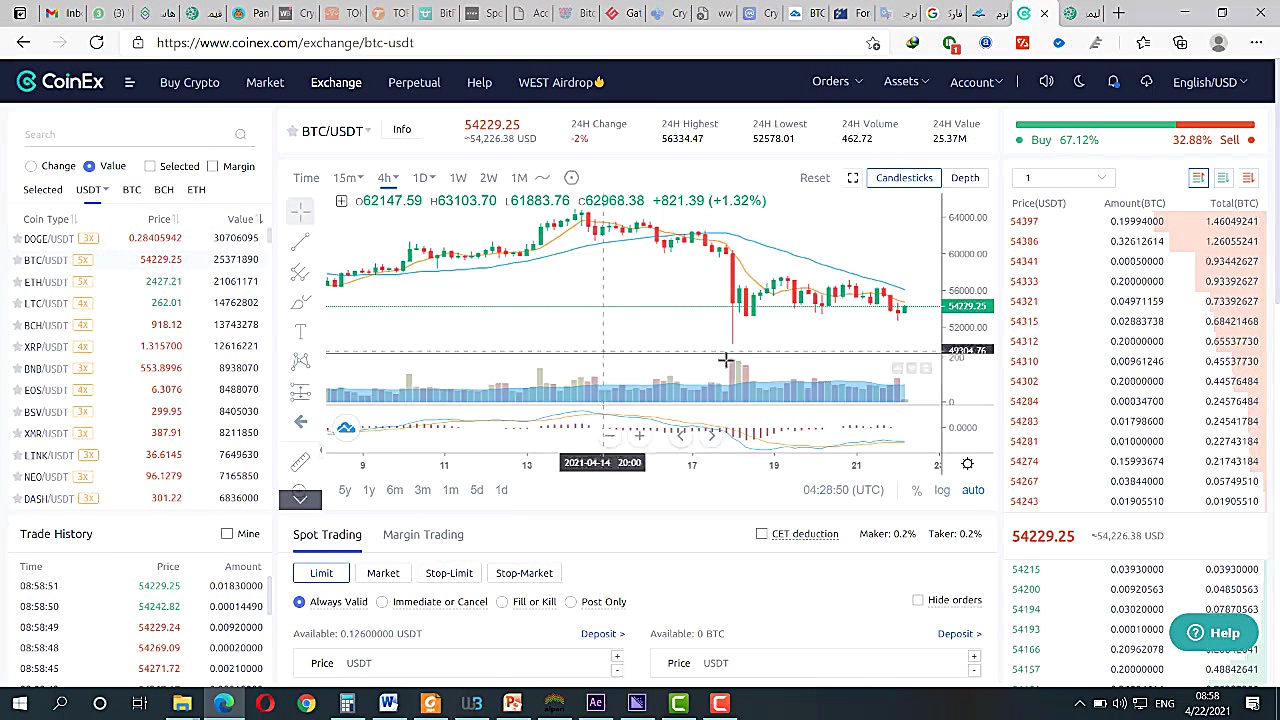Select the ruler measure tool
The height and width of the screenshot is (720, 1280).
click(300, 462)
